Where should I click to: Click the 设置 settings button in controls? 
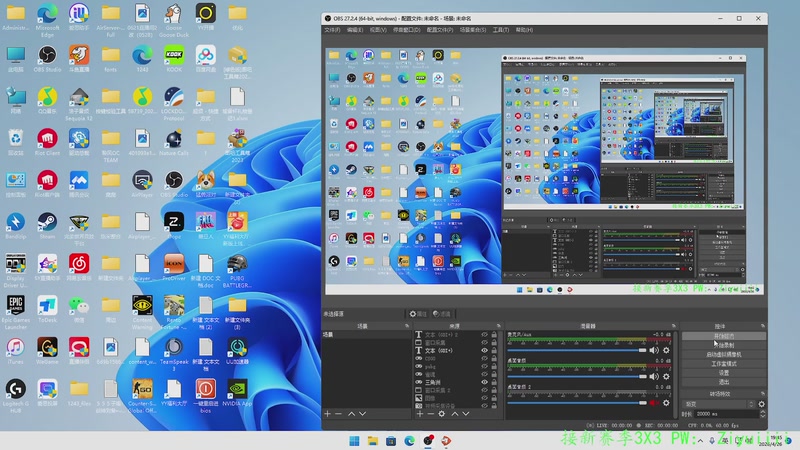pos(723,373)
